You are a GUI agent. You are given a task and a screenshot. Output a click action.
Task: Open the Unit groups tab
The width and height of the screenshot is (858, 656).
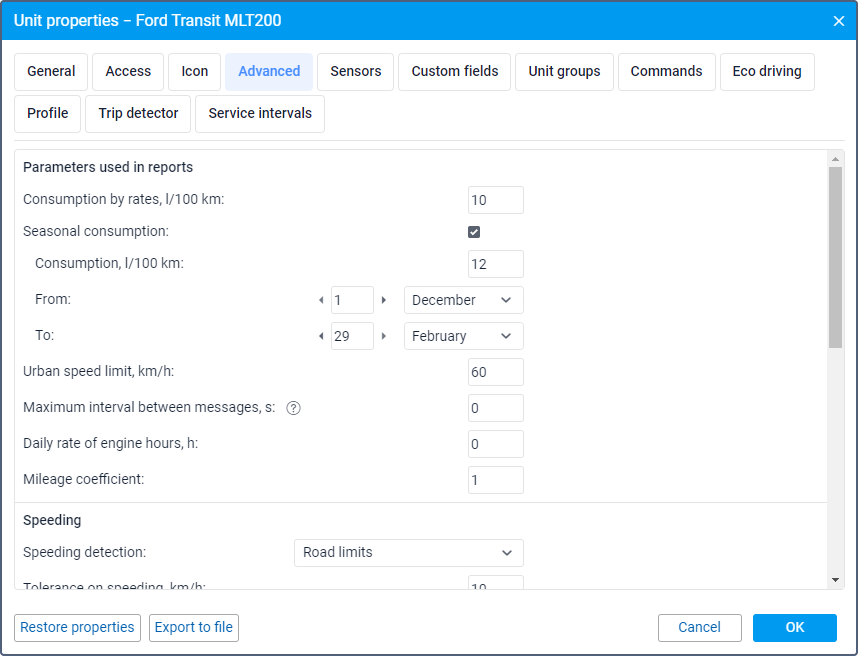564,72
